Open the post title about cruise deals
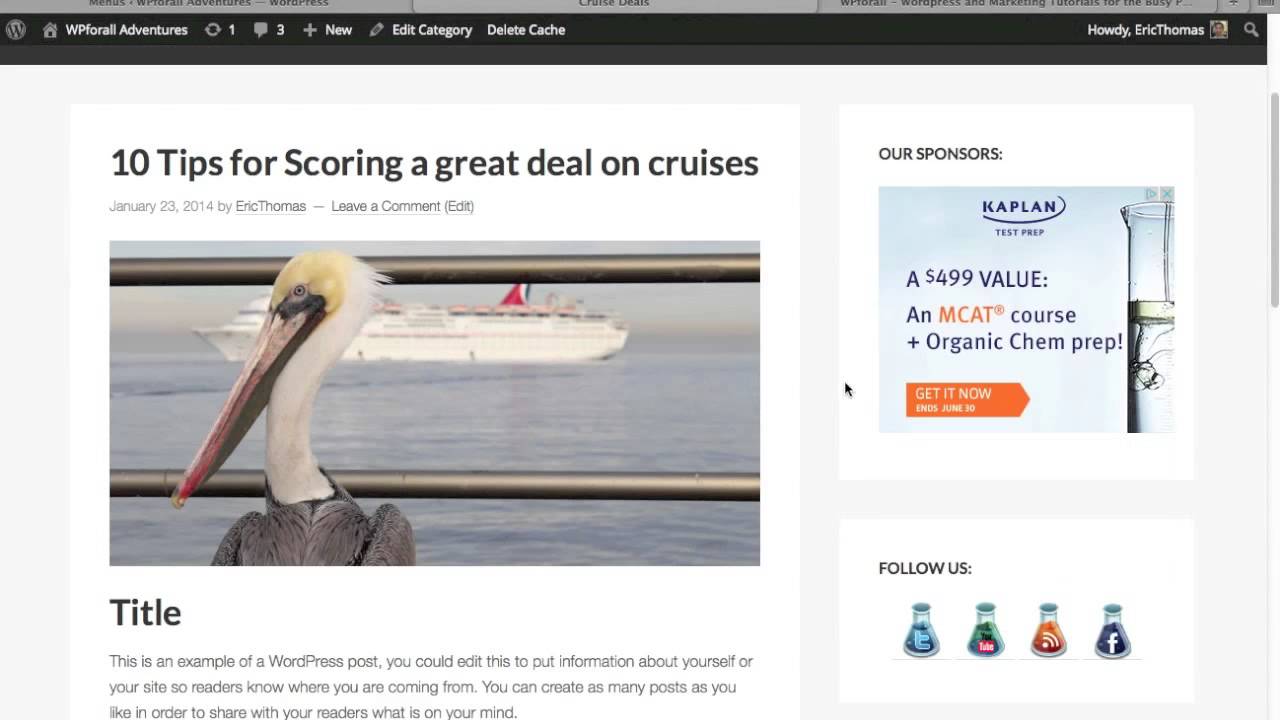1280x720 pixels. point(434,163)
